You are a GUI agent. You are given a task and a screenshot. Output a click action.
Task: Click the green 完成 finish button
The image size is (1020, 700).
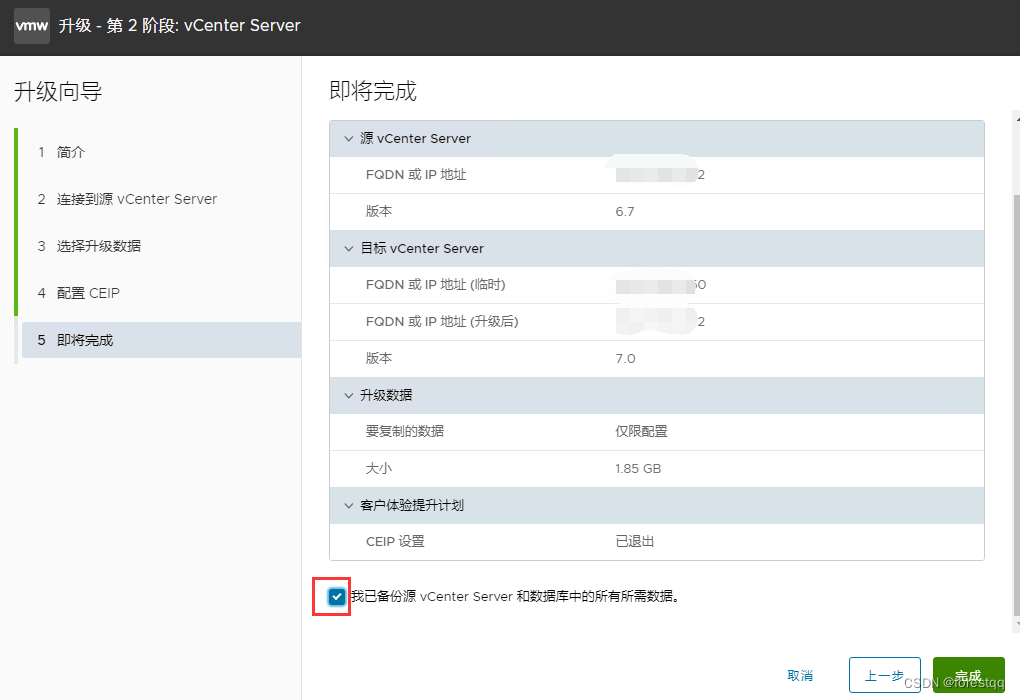[969, 675]
